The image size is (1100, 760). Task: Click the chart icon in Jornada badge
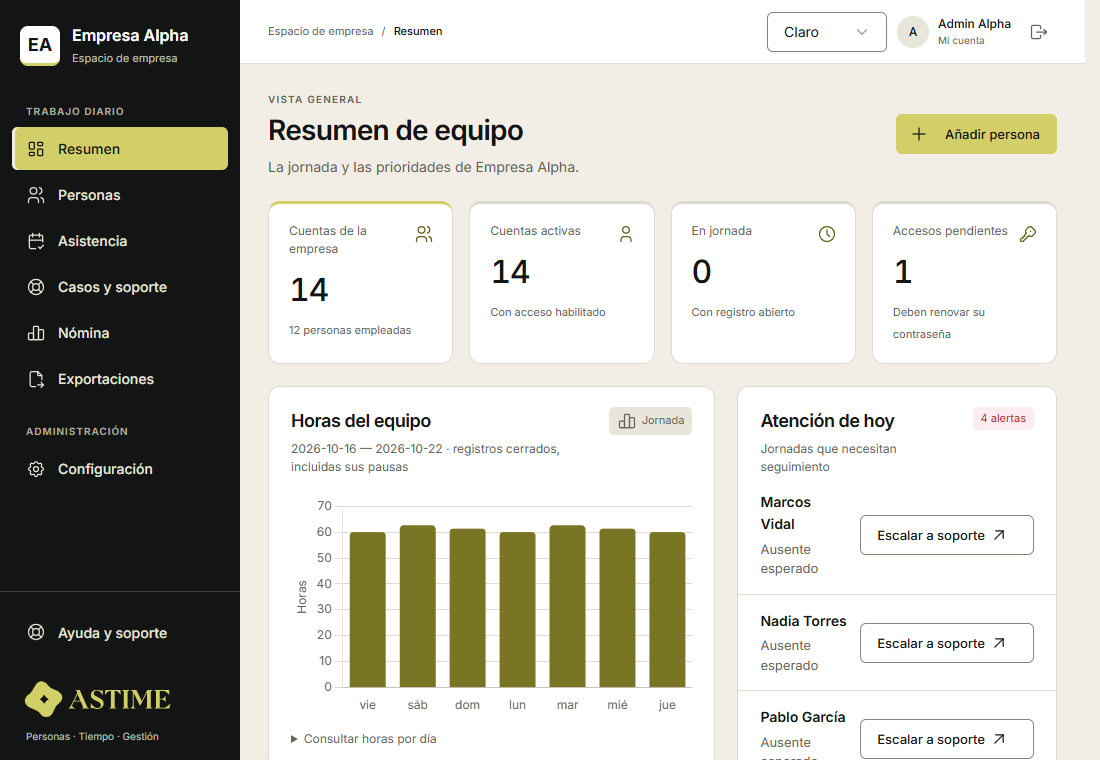point(626,421)
